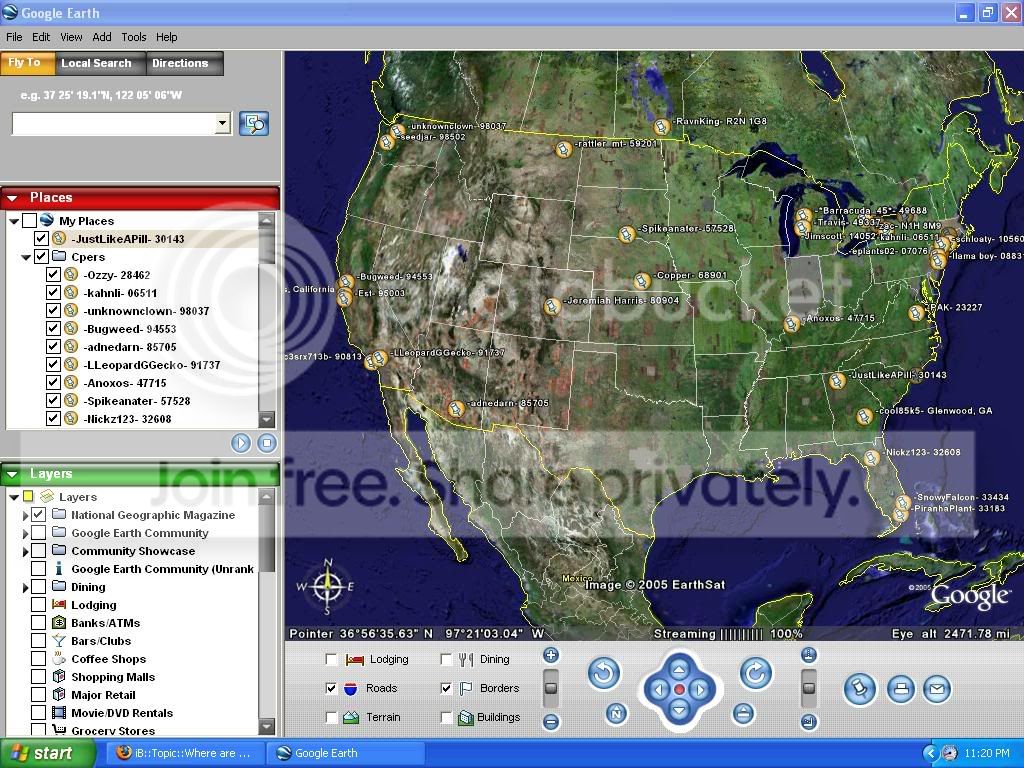This screenshot has height=768, width=1024.
Task: Switch to the Directions tab
Action: (184, 63)
